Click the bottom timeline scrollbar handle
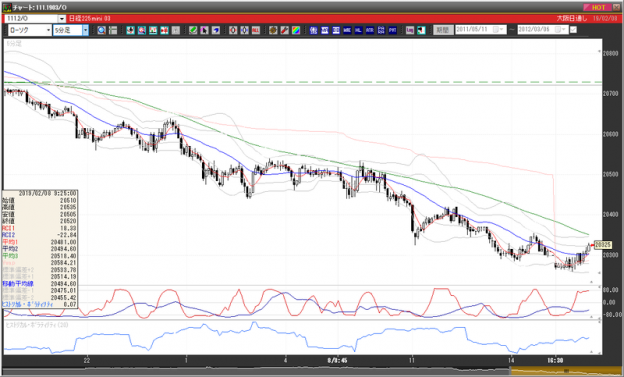 pyautogui.click(x=564, y=372)
